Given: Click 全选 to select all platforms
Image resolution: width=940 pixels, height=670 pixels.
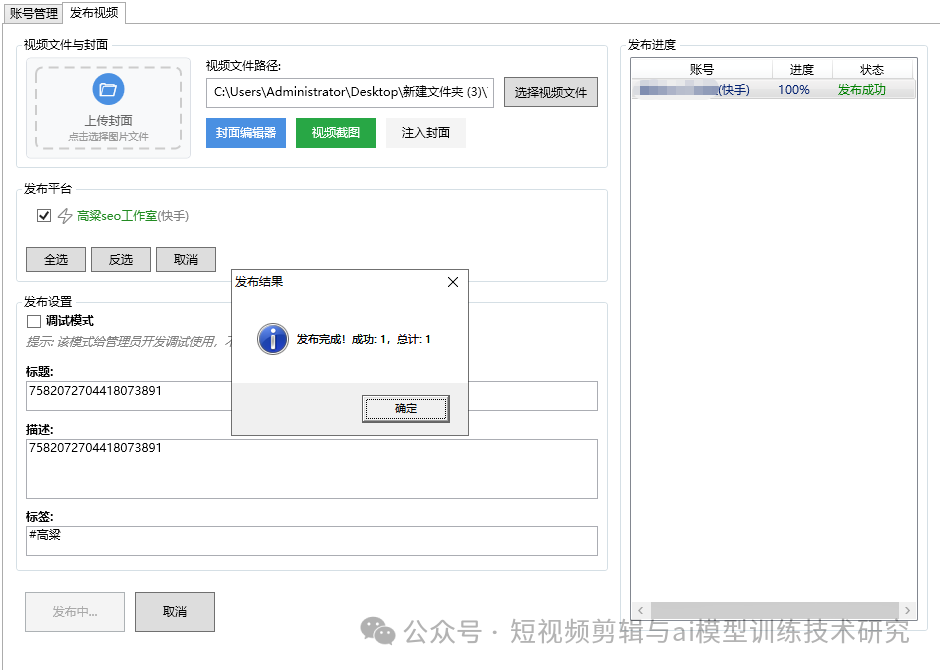Looking at the screenshot, I should (x=55, y=259).
